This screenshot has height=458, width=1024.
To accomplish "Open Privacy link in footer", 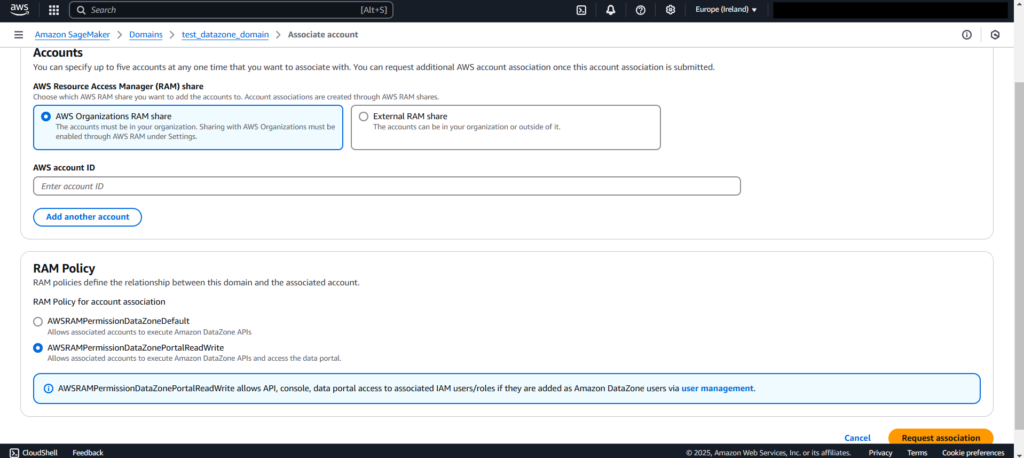I will 880,453.
